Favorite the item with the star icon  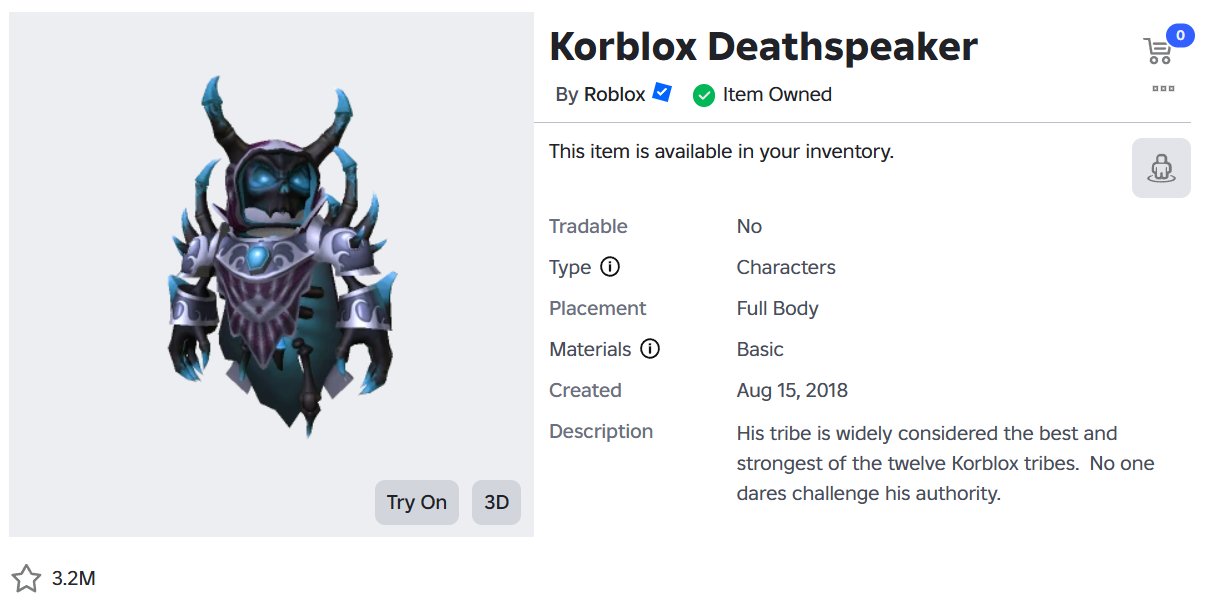27,578
